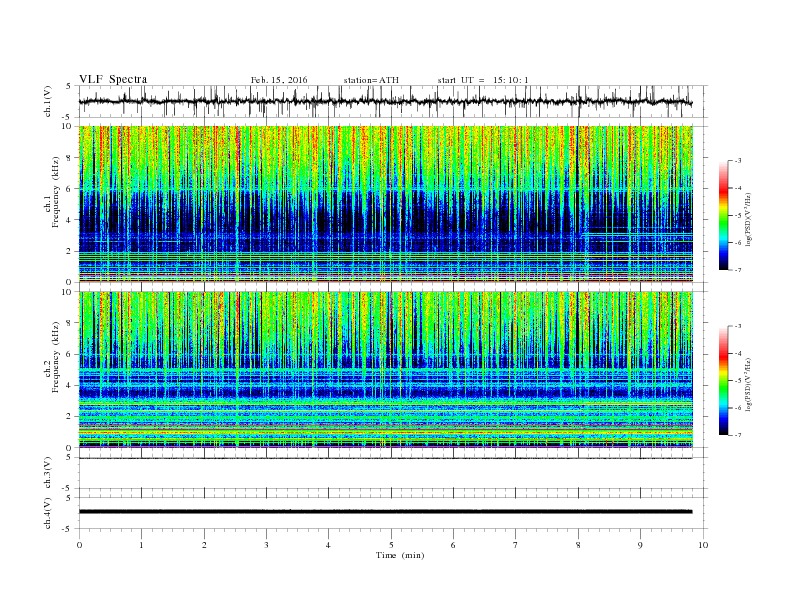
Task: Click the ch.1 "Frequency (kHz)" axis label
Action: point(56,192)
